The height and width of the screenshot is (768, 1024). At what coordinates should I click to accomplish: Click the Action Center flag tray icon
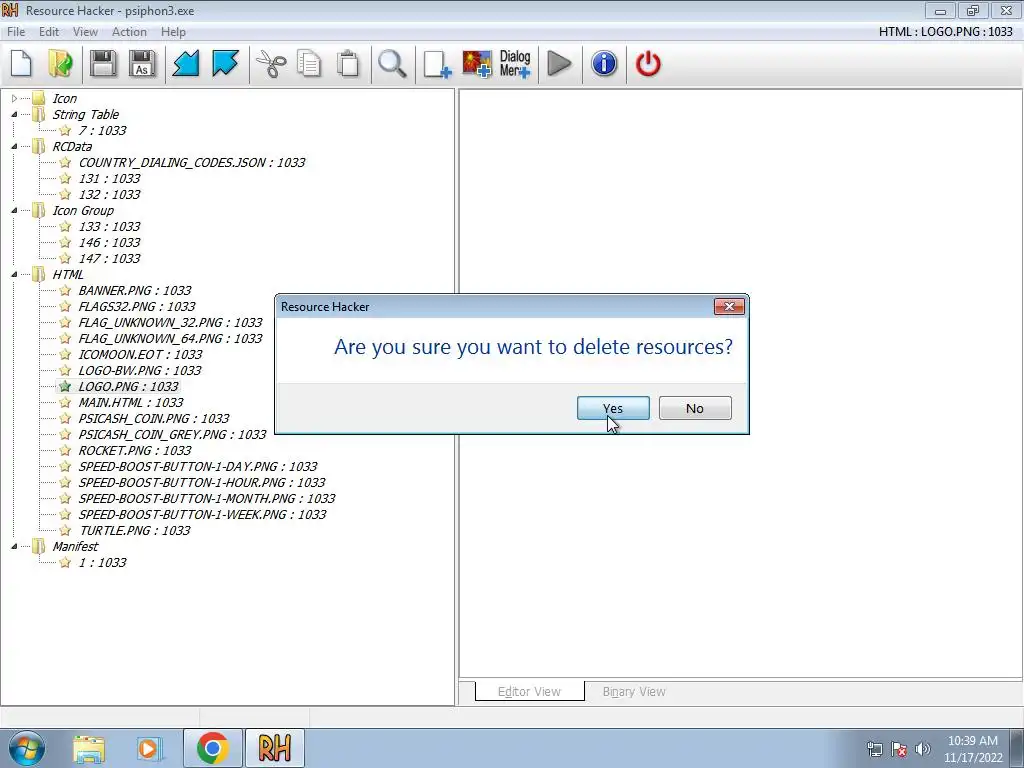click(x=899, y=749)
